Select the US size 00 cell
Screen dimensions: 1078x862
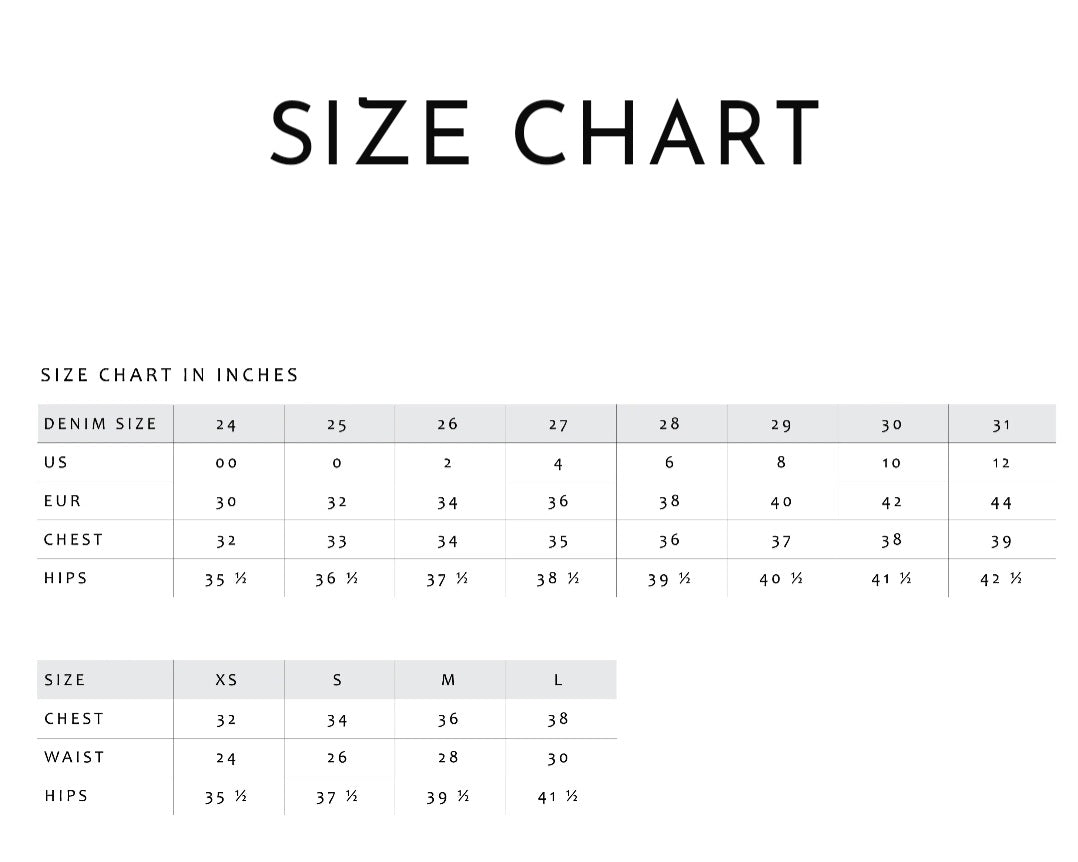(227, 463)
